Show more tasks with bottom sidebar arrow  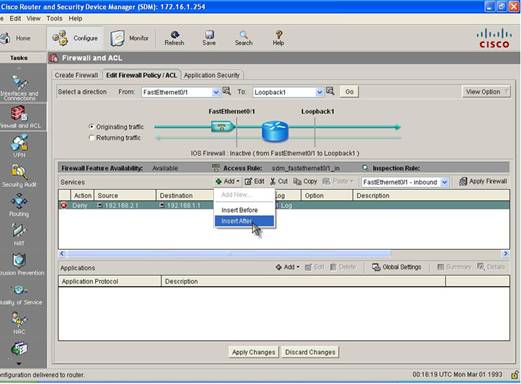[19, 363]
